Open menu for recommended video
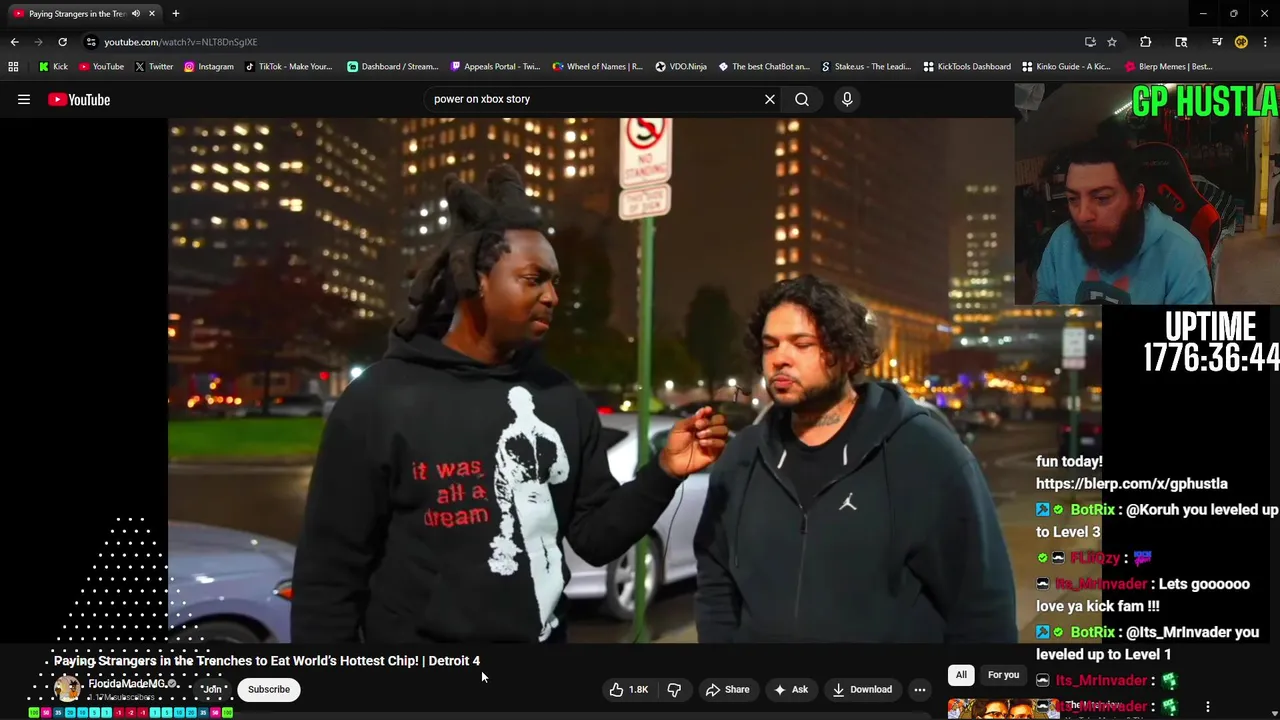The width and height of the screenshot is (1280, 720). (1208, 707)
